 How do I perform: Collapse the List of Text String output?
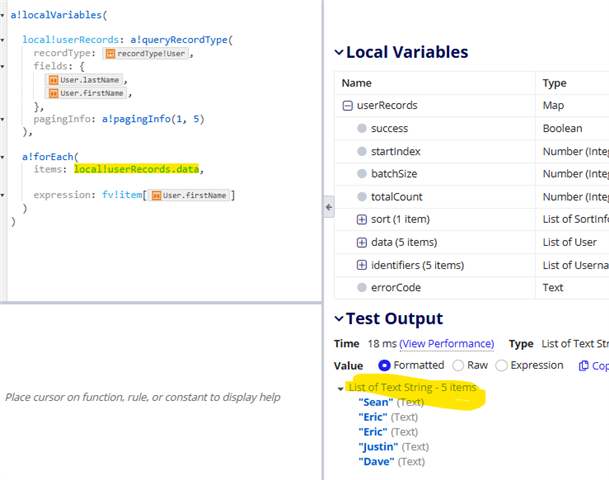click(340, 388)
